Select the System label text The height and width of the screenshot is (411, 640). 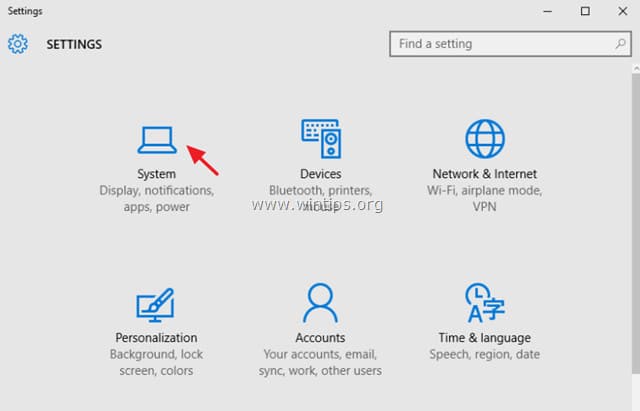157,174
